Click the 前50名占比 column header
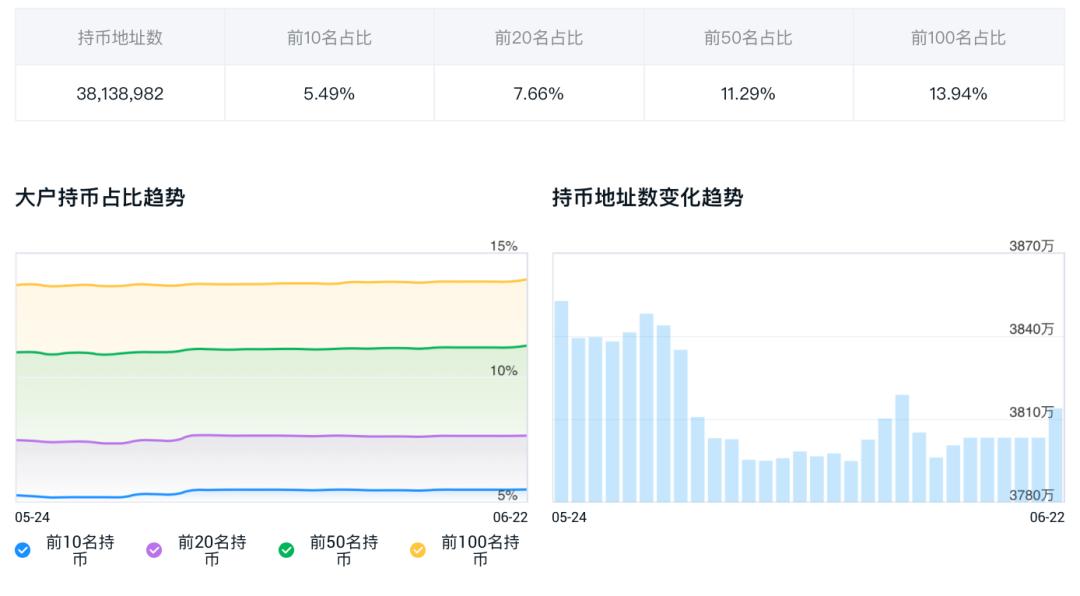The height and width of the screenshot is (596, 1080). click(x=748, y=38)
